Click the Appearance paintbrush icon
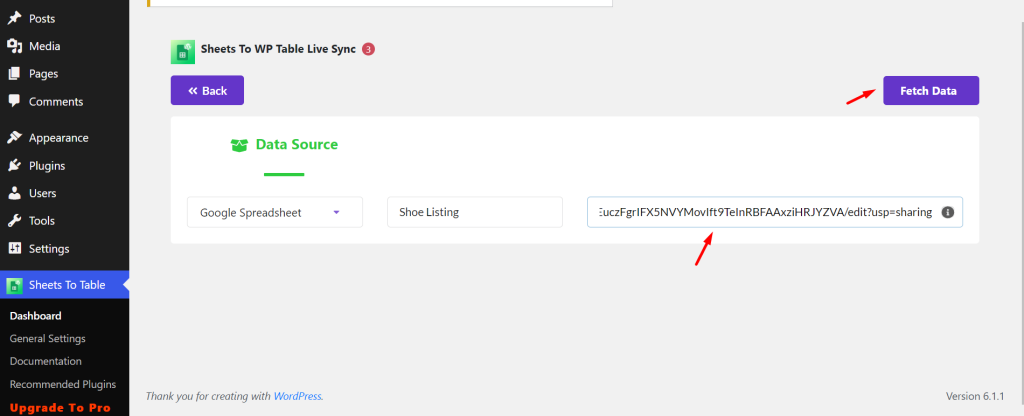 tap(14, 138)
